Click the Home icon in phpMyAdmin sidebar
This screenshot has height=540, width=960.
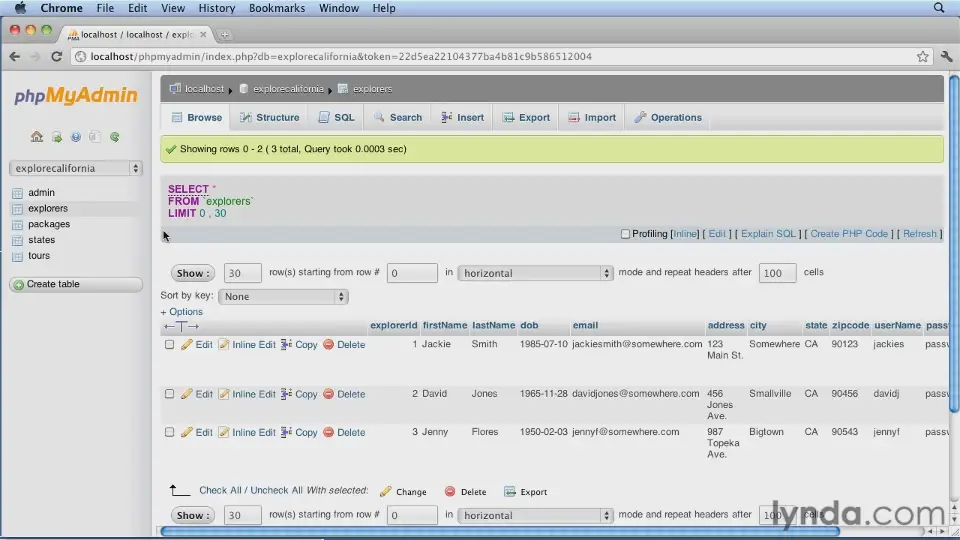click(x=37, y=137)
